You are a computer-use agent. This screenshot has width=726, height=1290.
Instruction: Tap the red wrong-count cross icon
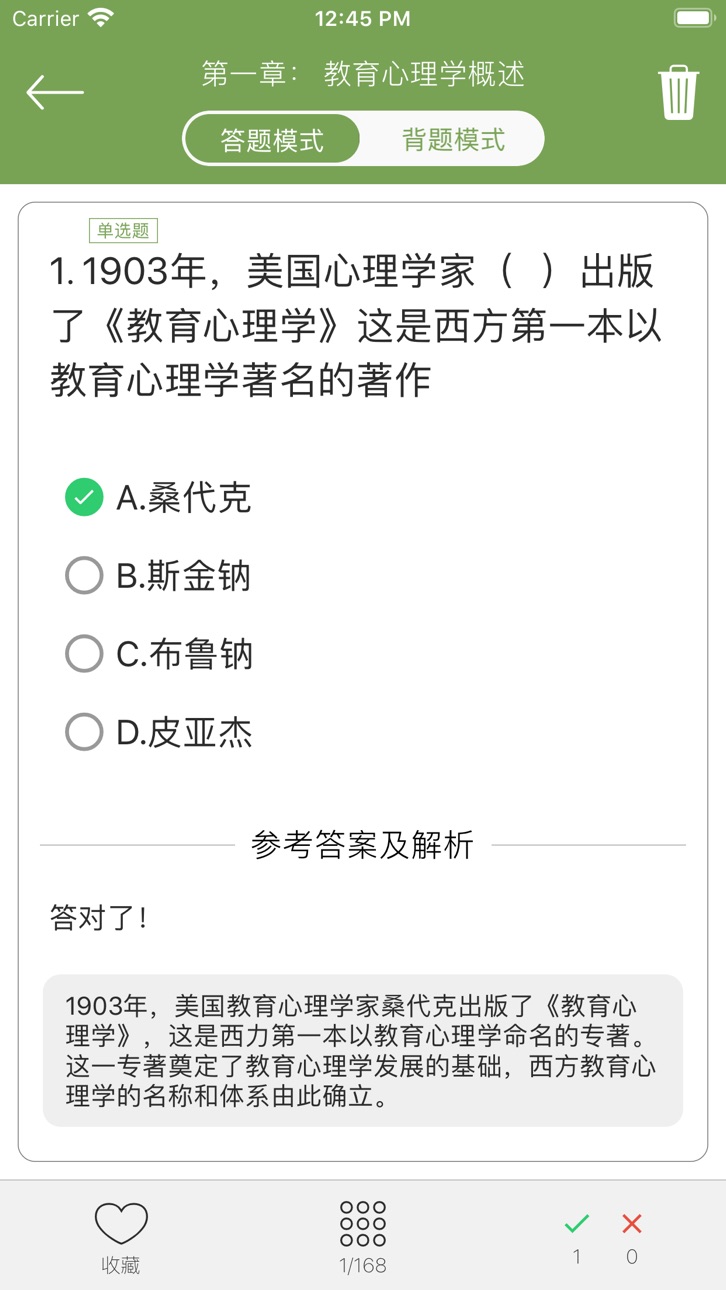coord(632,1223)
